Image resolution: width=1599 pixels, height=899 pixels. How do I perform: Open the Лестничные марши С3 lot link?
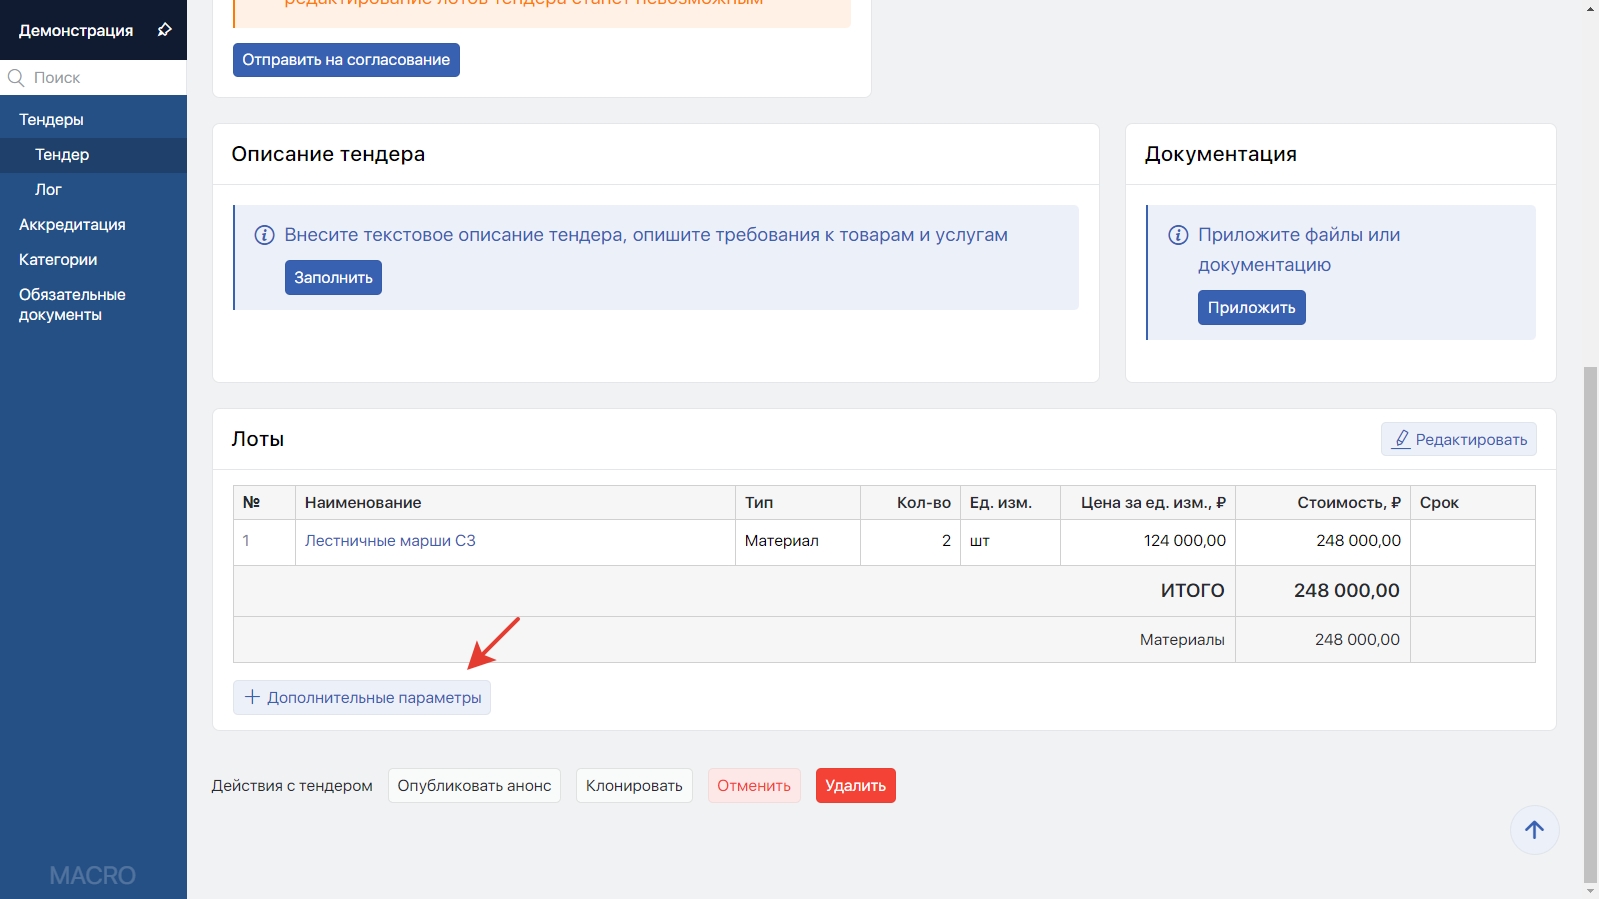pyautogui.click(x=390, y=541)
